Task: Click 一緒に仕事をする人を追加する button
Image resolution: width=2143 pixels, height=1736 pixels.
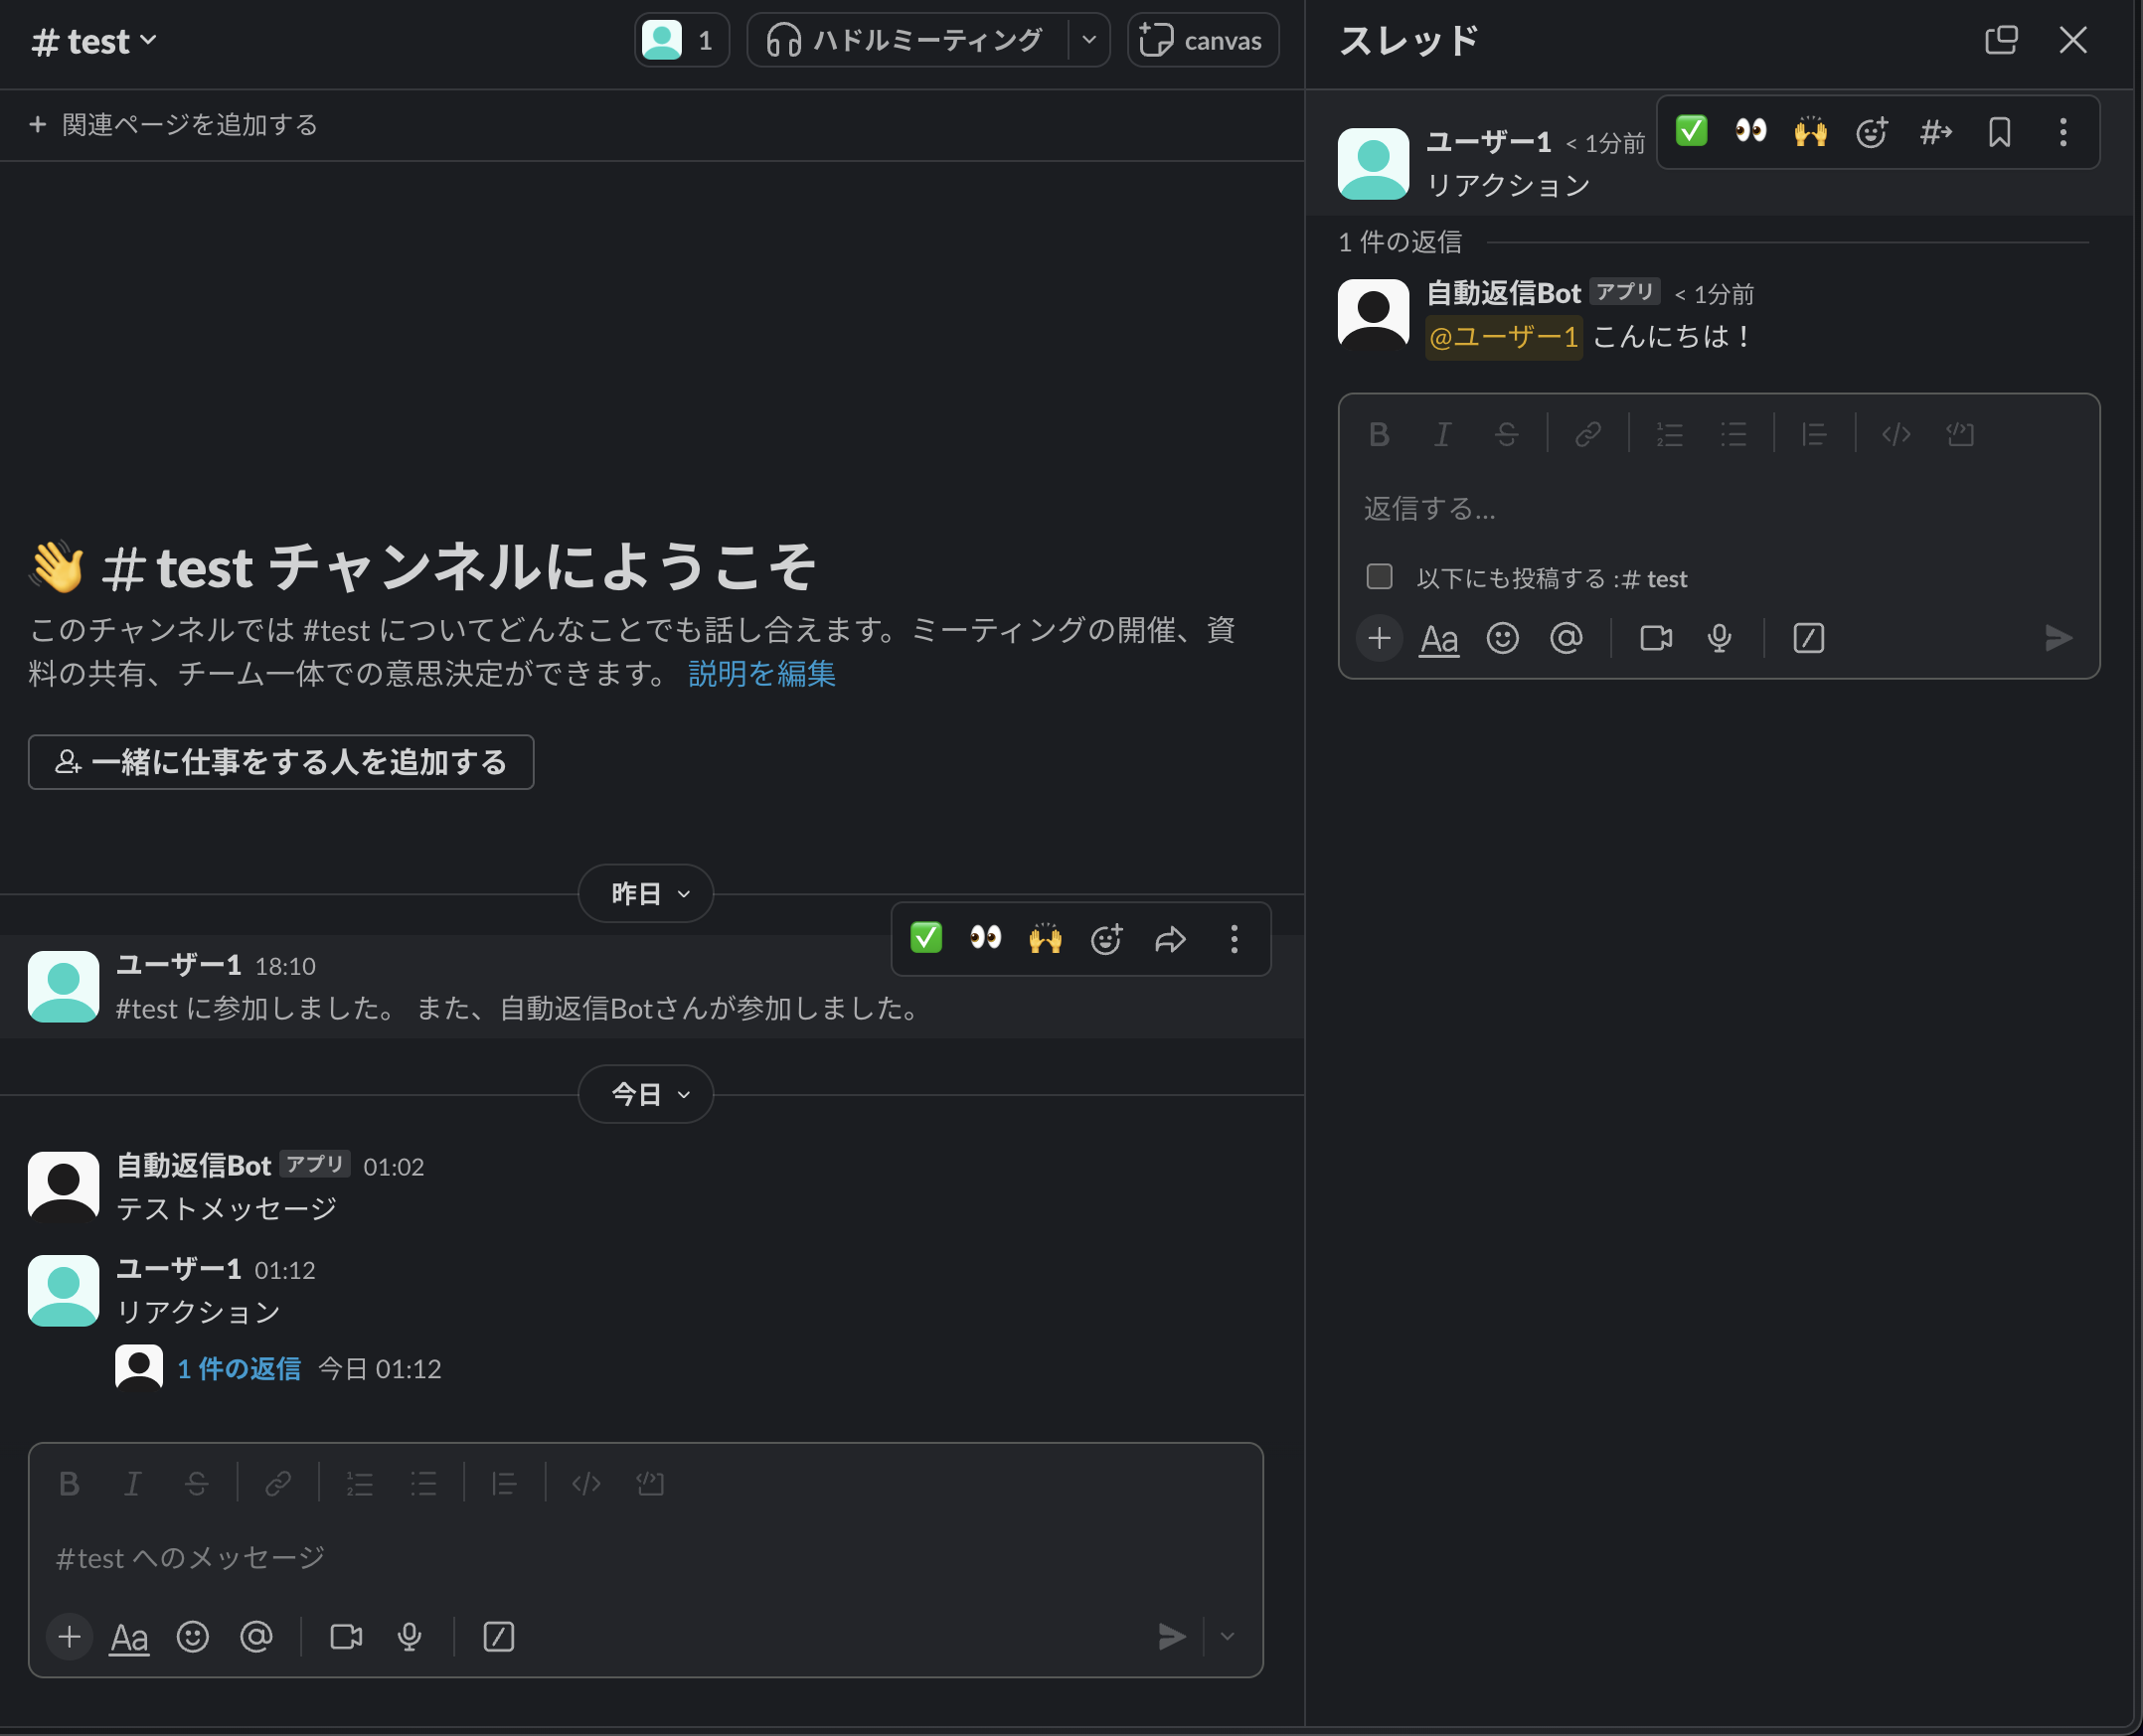Action: pyautogui.click(x=280, y=762)
